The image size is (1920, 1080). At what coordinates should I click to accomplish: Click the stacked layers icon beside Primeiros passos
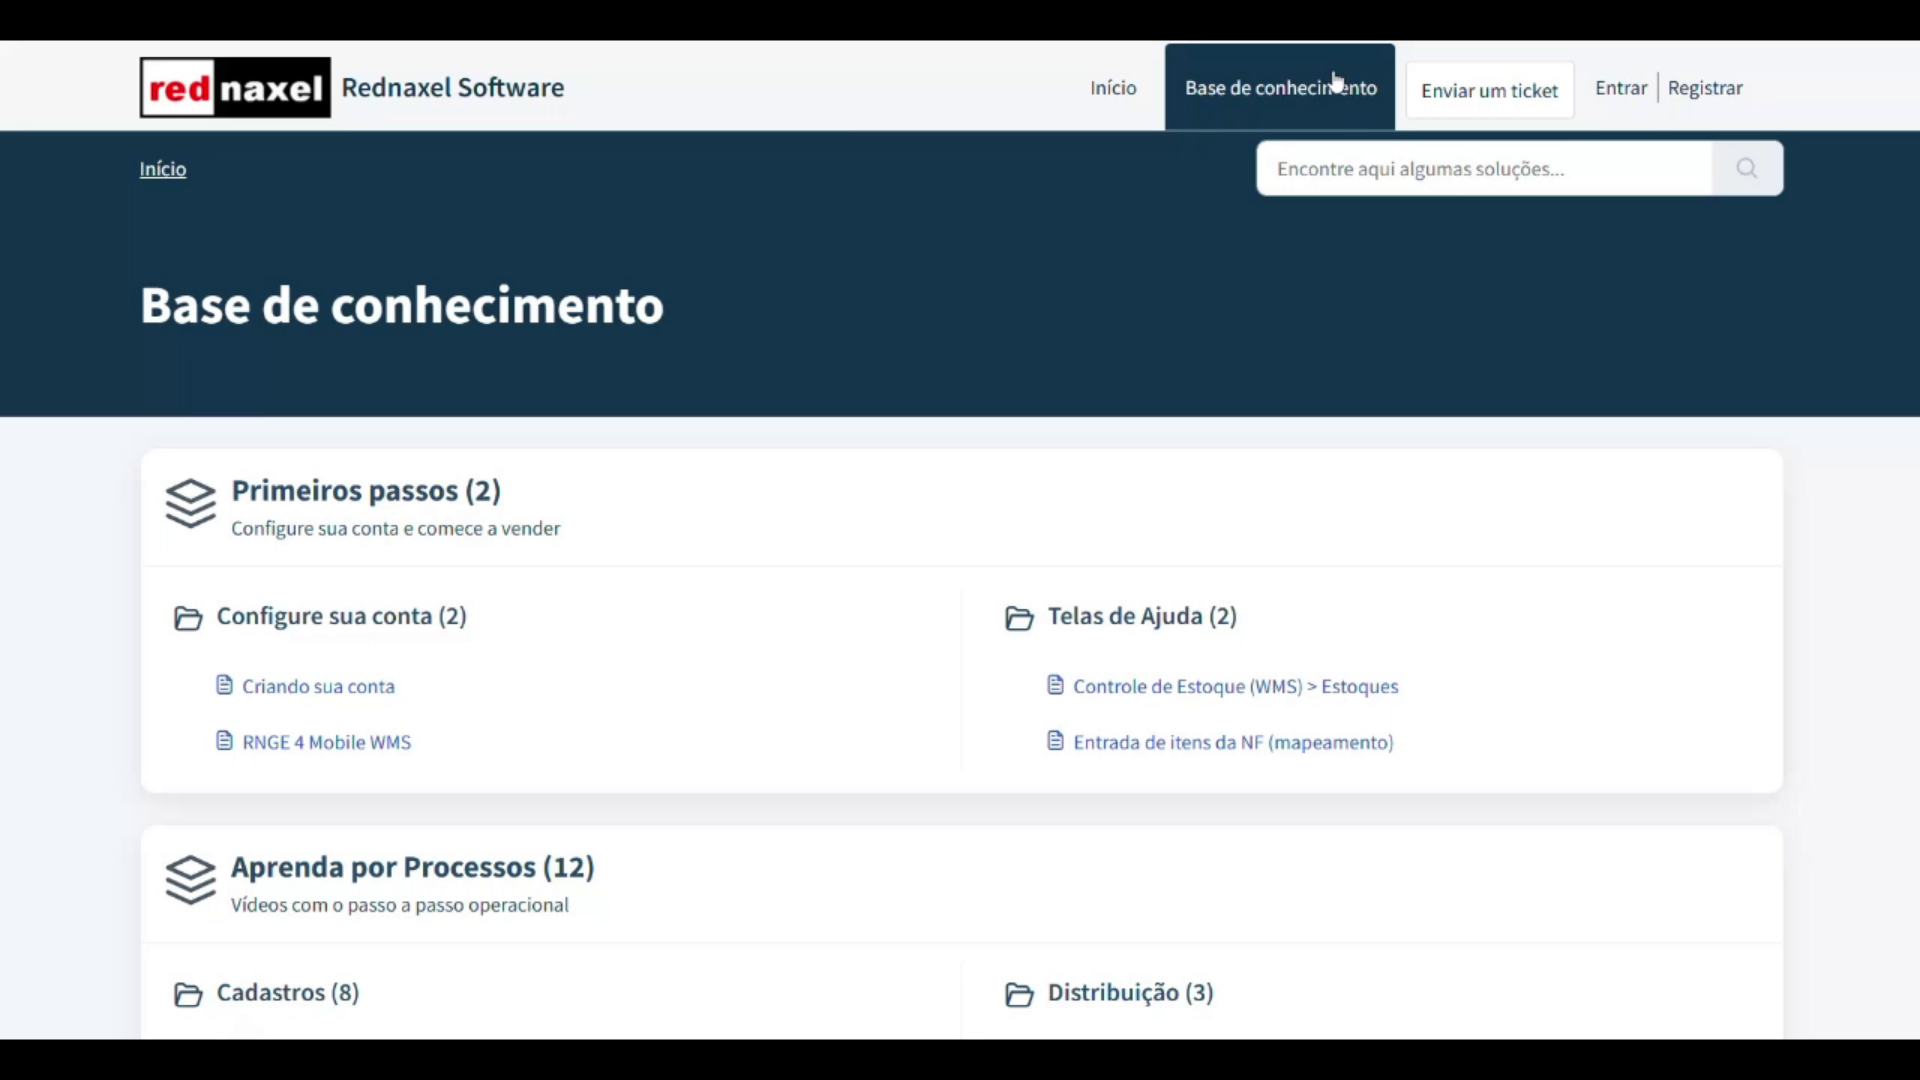click(190, 505)
